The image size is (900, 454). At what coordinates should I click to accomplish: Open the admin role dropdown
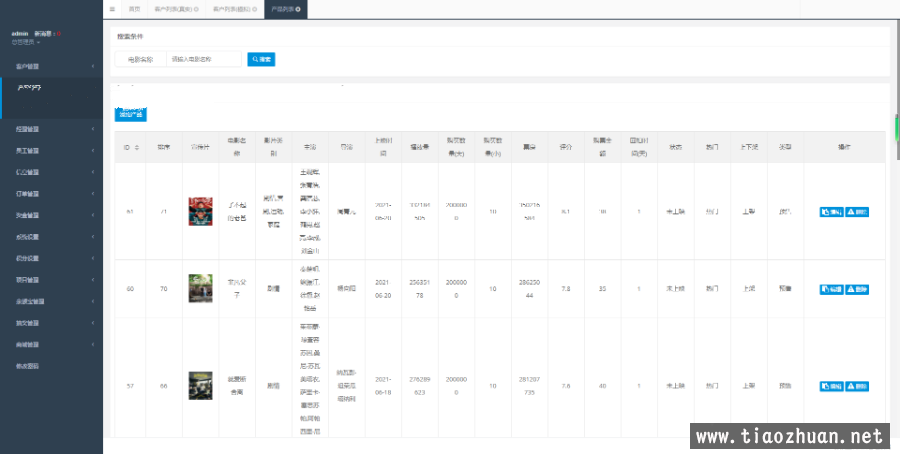coord(26,42)
